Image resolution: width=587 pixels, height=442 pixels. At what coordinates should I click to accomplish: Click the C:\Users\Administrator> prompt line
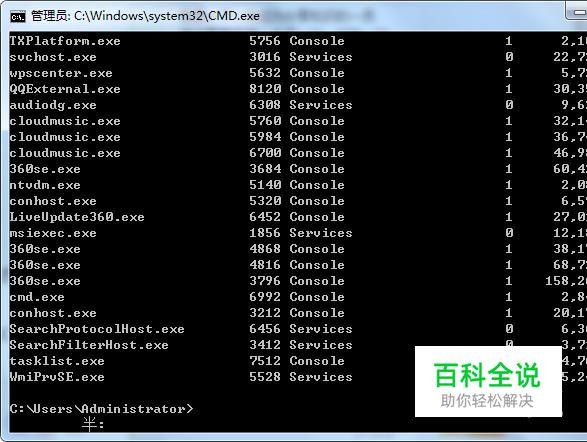point(101,409)
